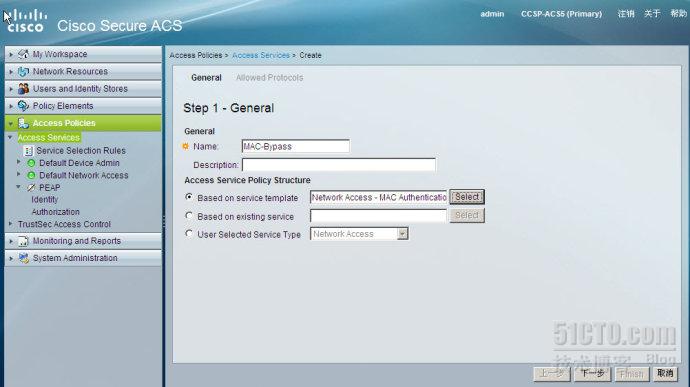This screenshot has width=690, height=387.
Task: Click the Access Policies icon
Action: 23,123
